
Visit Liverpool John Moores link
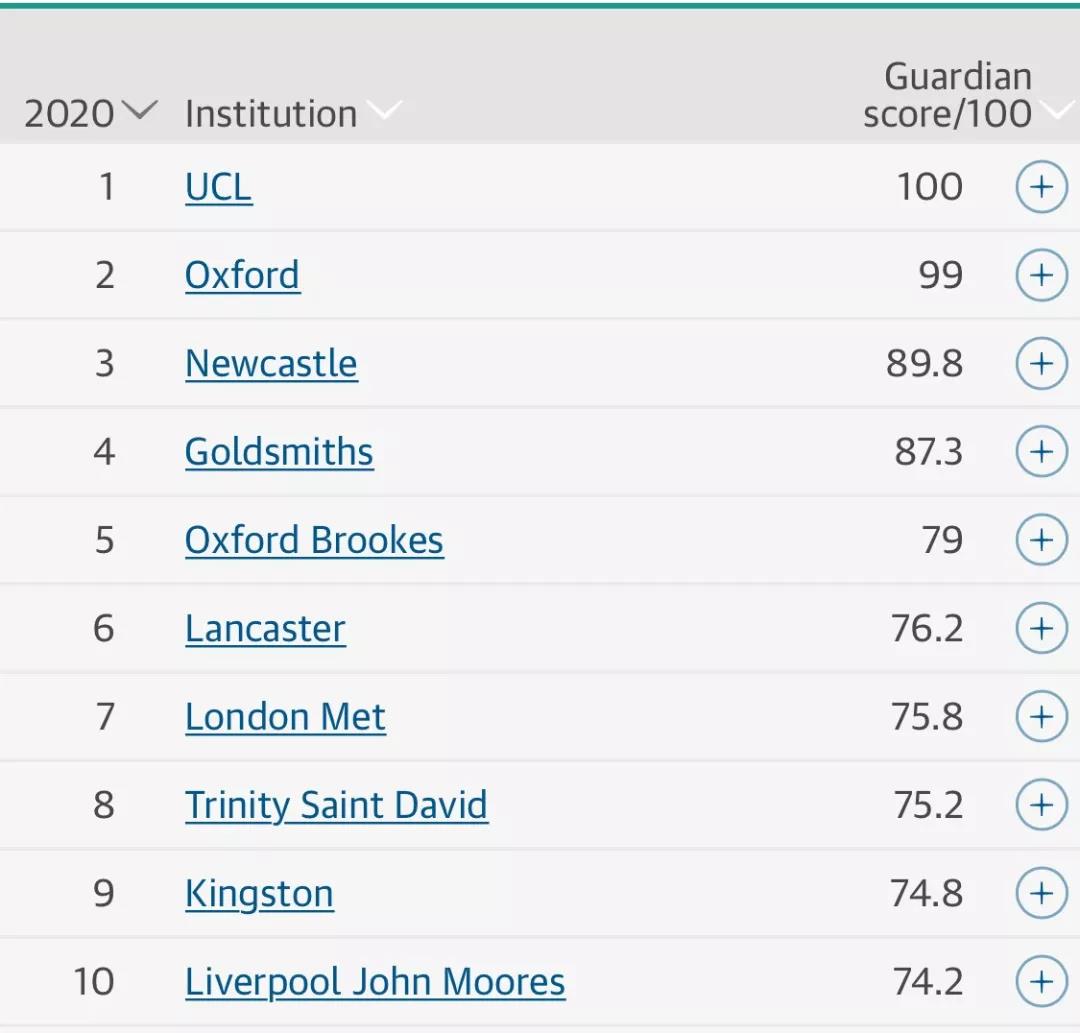375,983
